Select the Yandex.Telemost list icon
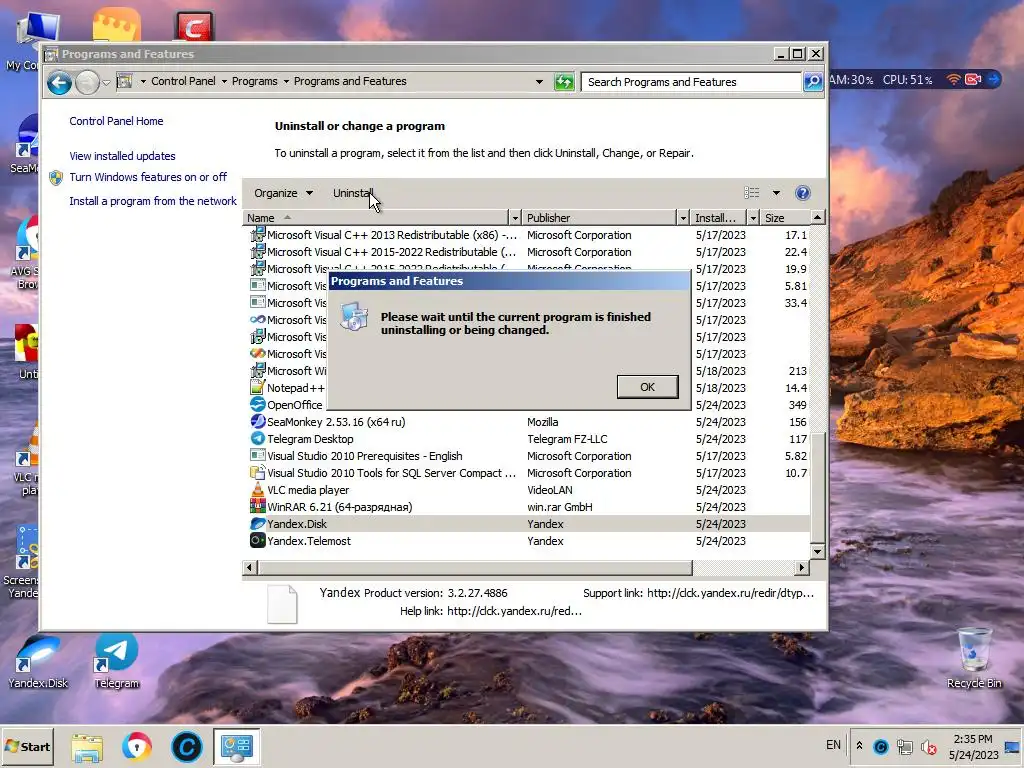Viewport: 1024px width, 768px height. pyautogui.click(x=258, y=541)
